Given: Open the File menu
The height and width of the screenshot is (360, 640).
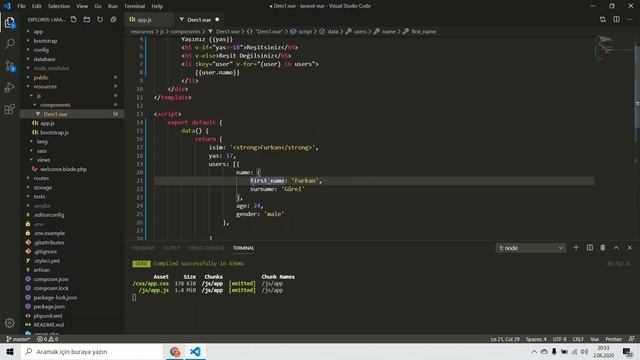Looking at the screenshot, I should click(22, 6).
